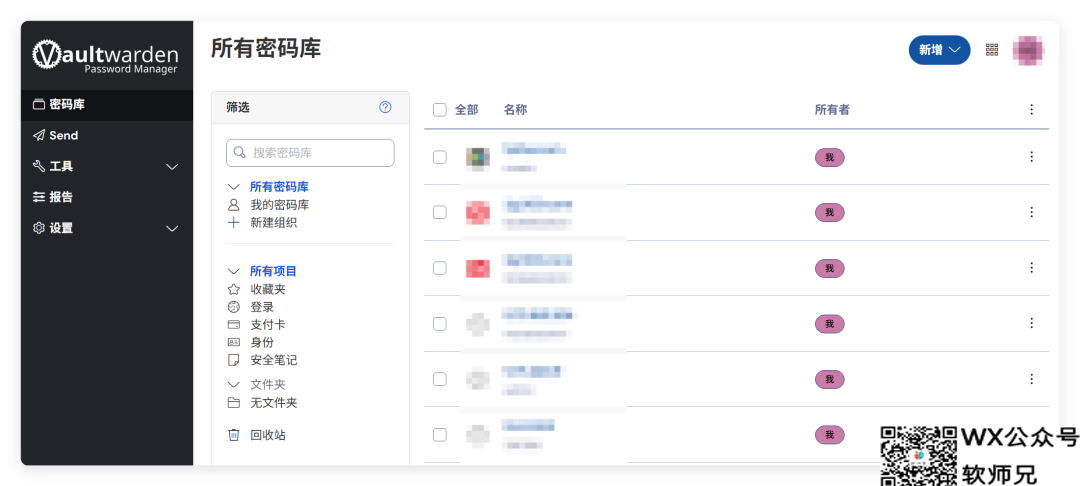Open the 工具 tools sidebar item
The height and width of the screenshot is (486, 1080).
coord(107,167)
